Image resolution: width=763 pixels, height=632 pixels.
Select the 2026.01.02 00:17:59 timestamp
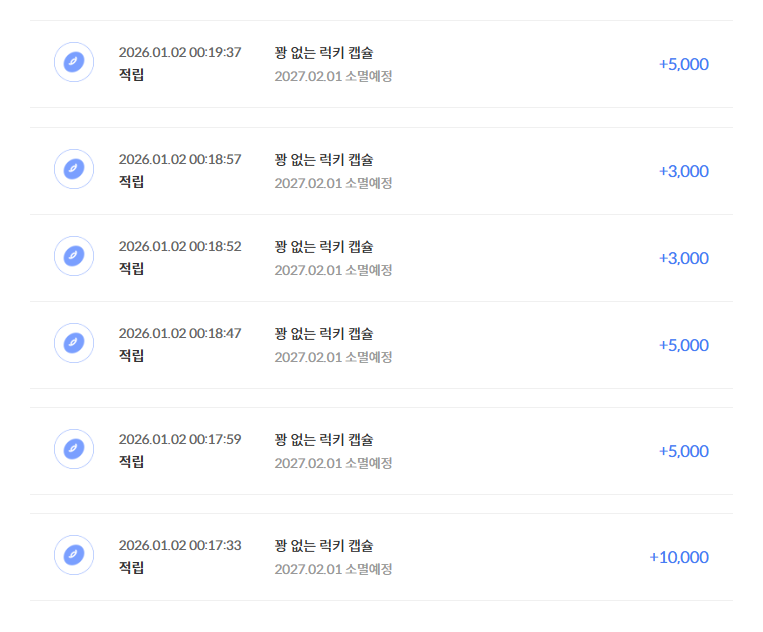[x=180, y=439]
